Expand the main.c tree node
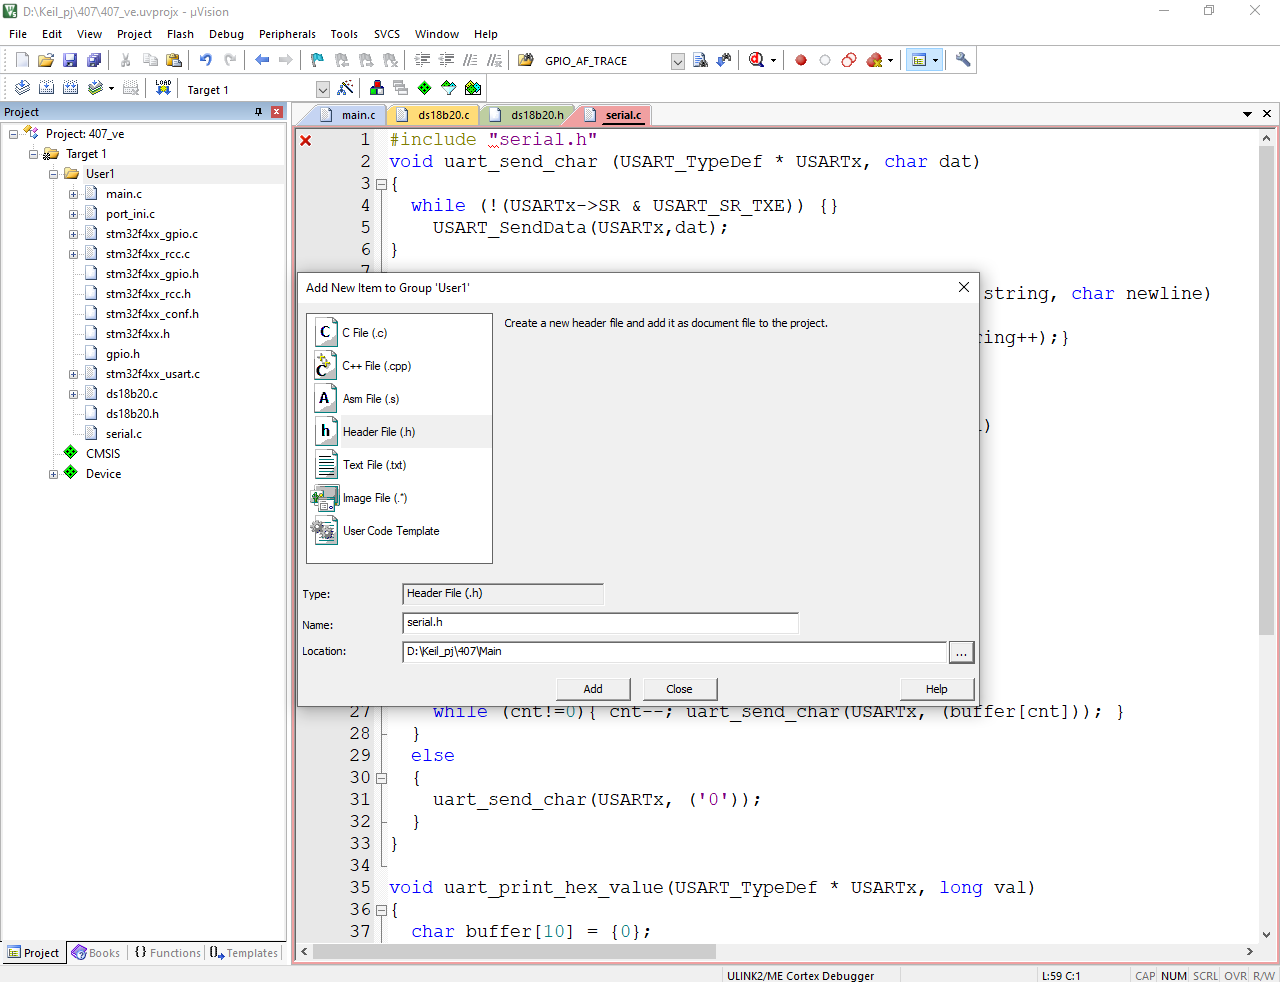The height and width of the screenshot is (982, 1280). tap(73, 194)
